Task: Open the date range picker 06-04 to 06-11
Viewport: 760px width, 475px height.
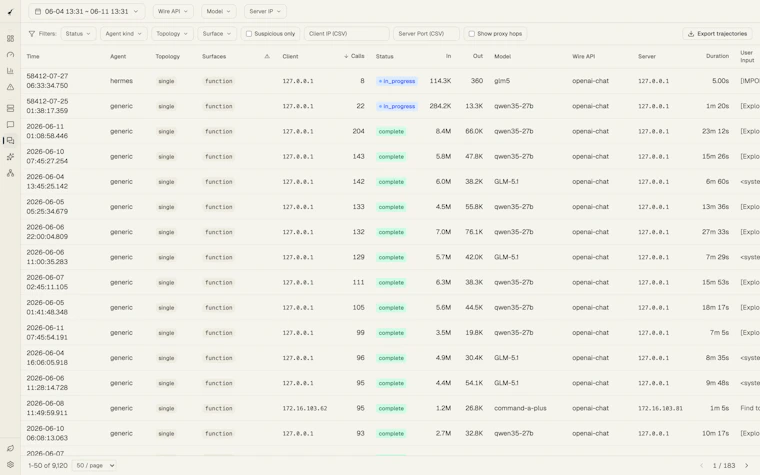Action: coord(86,12)
